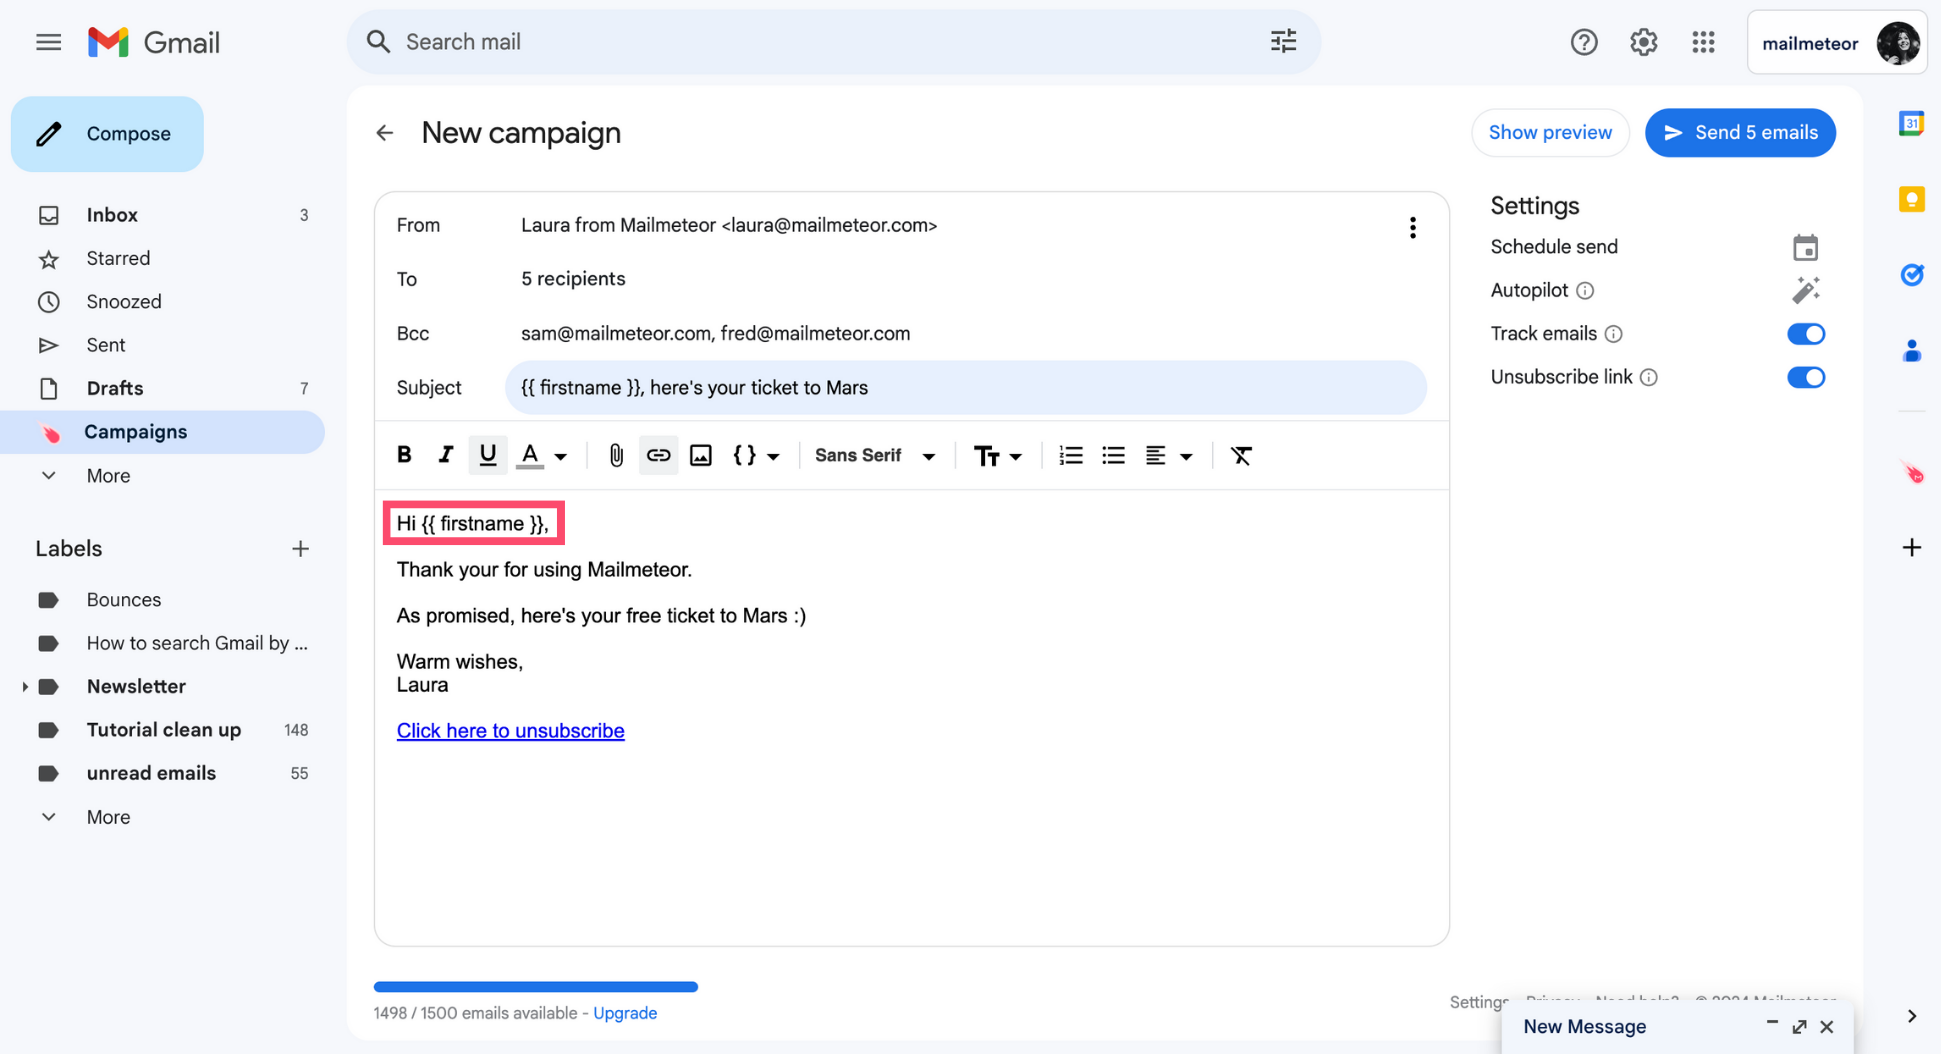Open the Google apps grid

pos(1703,42)
